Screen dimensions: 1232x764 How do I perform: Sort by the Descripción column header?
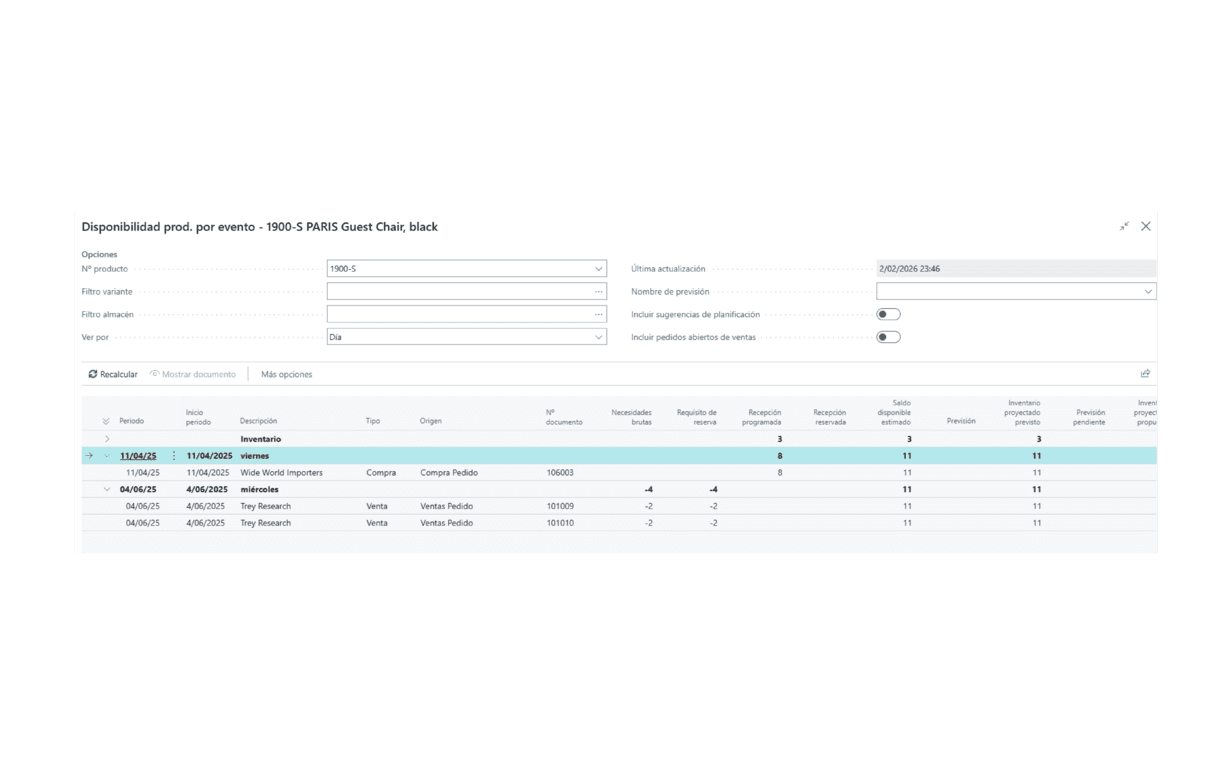[258, 421]
